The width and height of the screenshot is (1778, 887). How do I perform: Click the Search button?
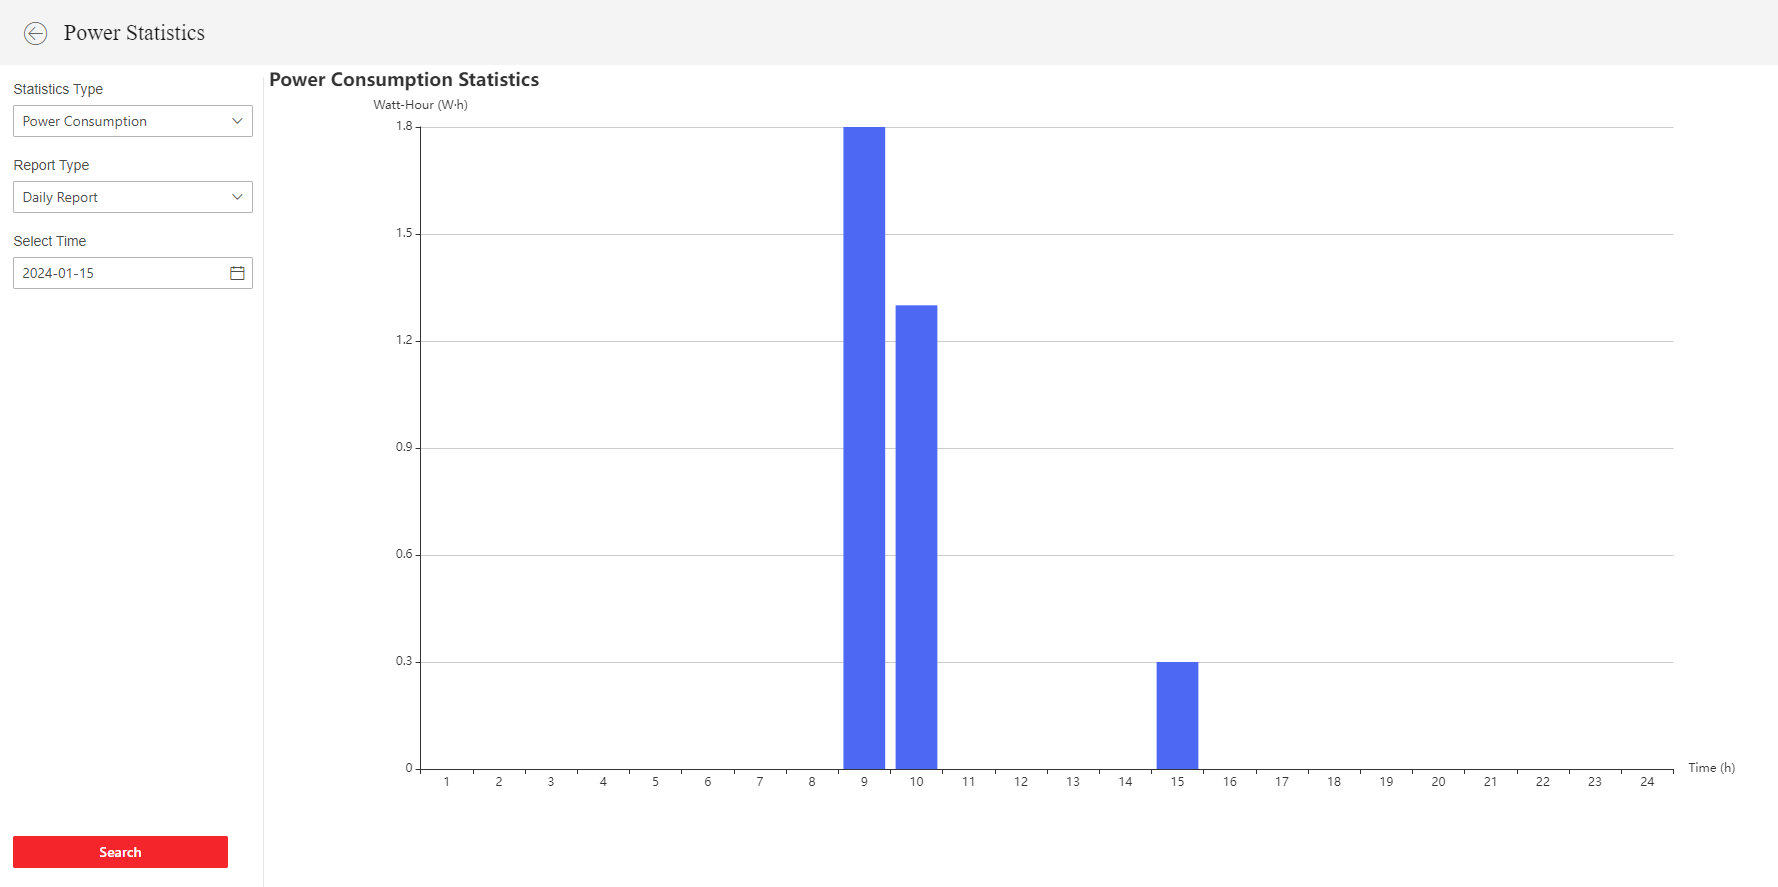(120, 852)
